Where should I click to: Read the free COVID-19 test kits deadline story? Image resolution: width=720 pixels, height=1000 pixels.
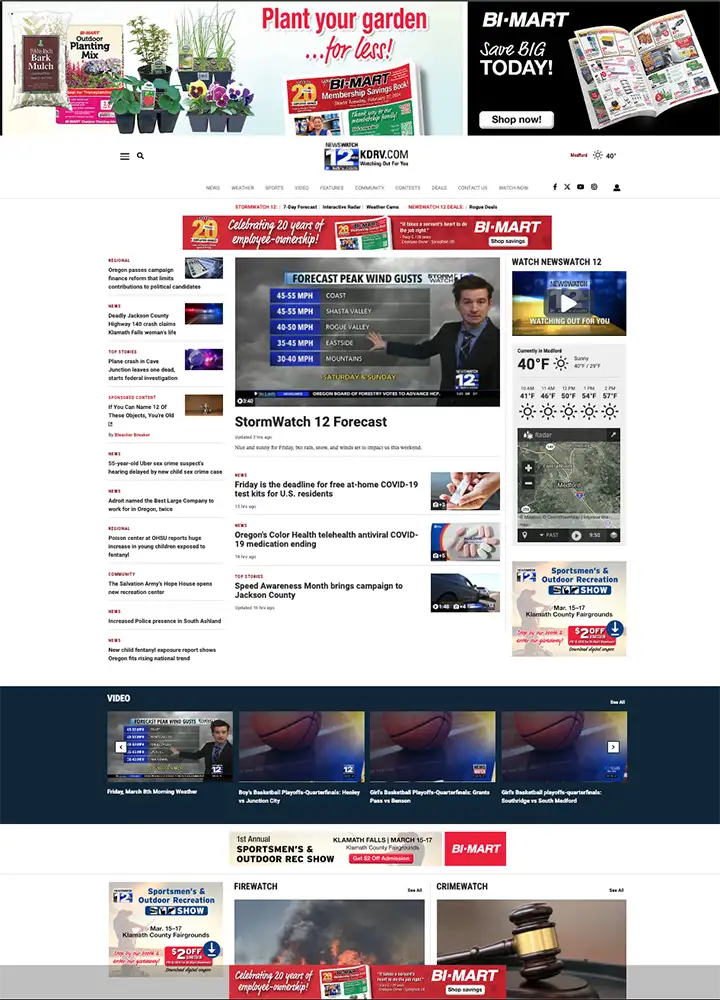(x=327, y=489)
